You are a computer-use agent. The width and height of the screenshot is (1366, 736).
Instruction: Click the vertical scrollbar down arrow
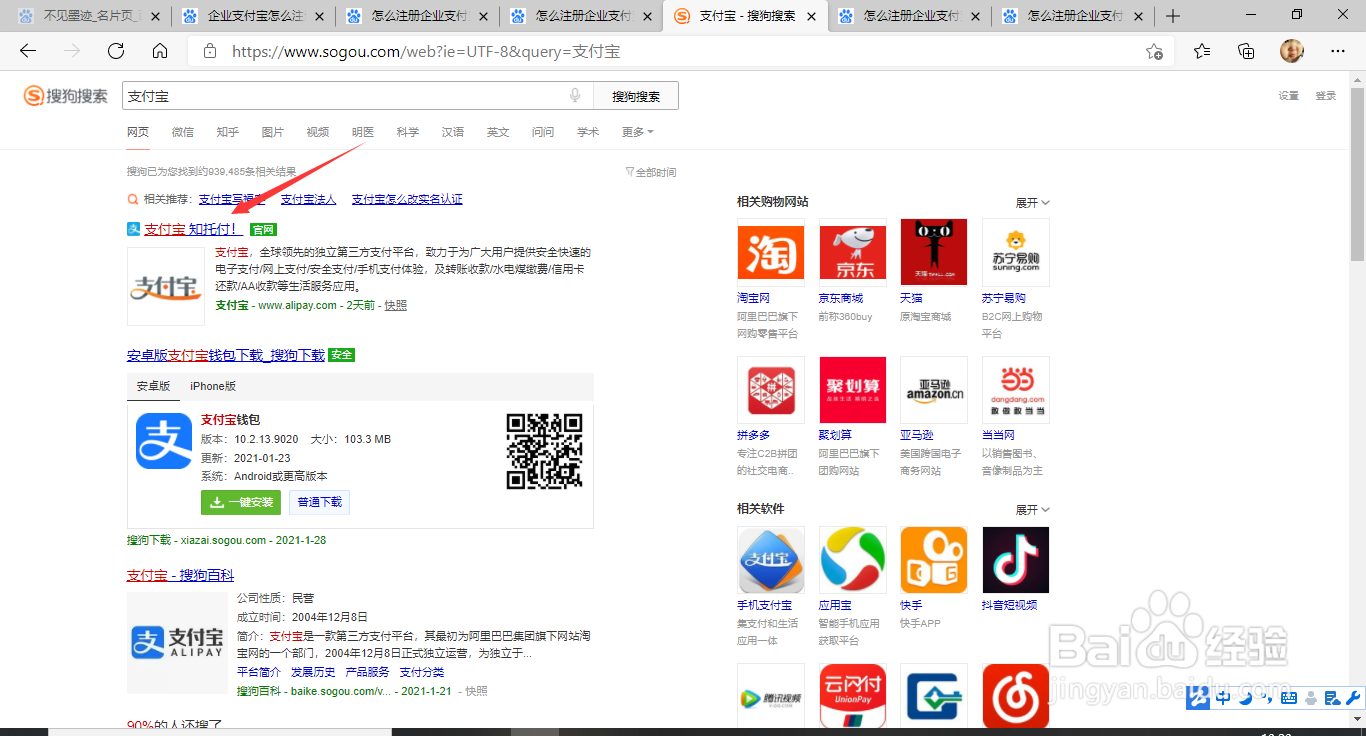(1357, 720)
